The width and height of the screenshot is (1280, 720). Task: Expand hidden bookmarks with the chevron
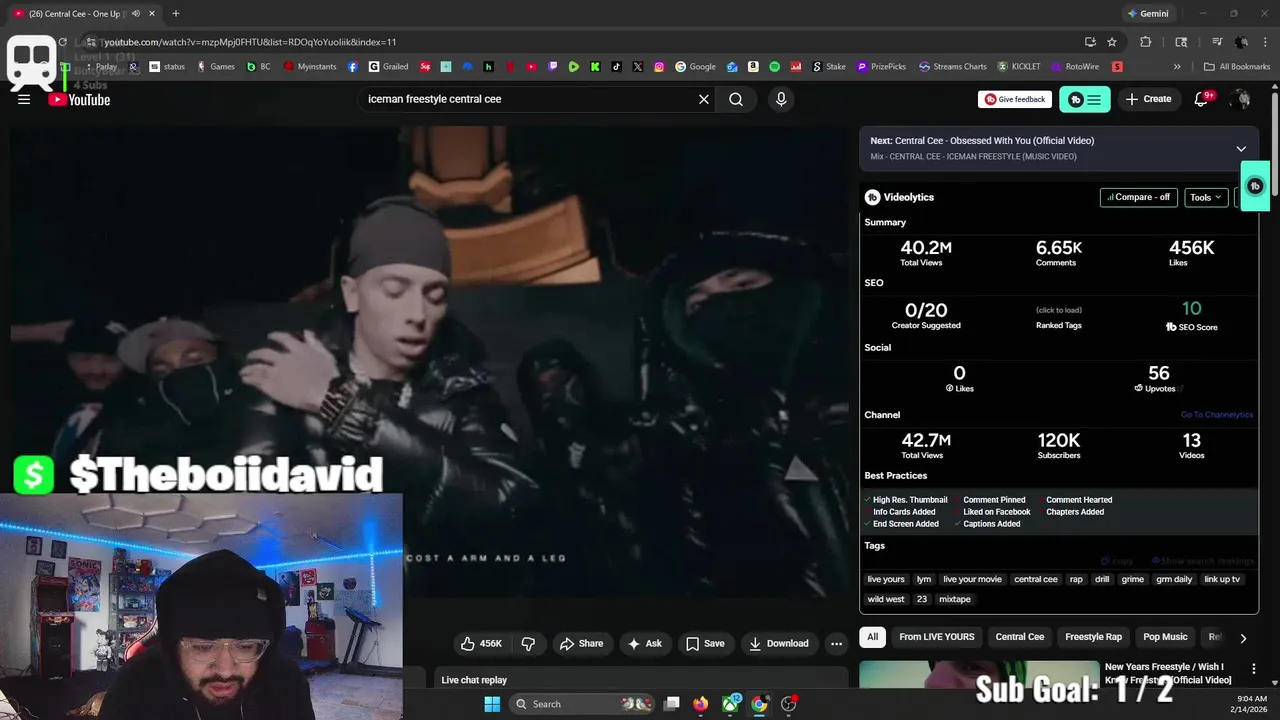point(1177,67)
